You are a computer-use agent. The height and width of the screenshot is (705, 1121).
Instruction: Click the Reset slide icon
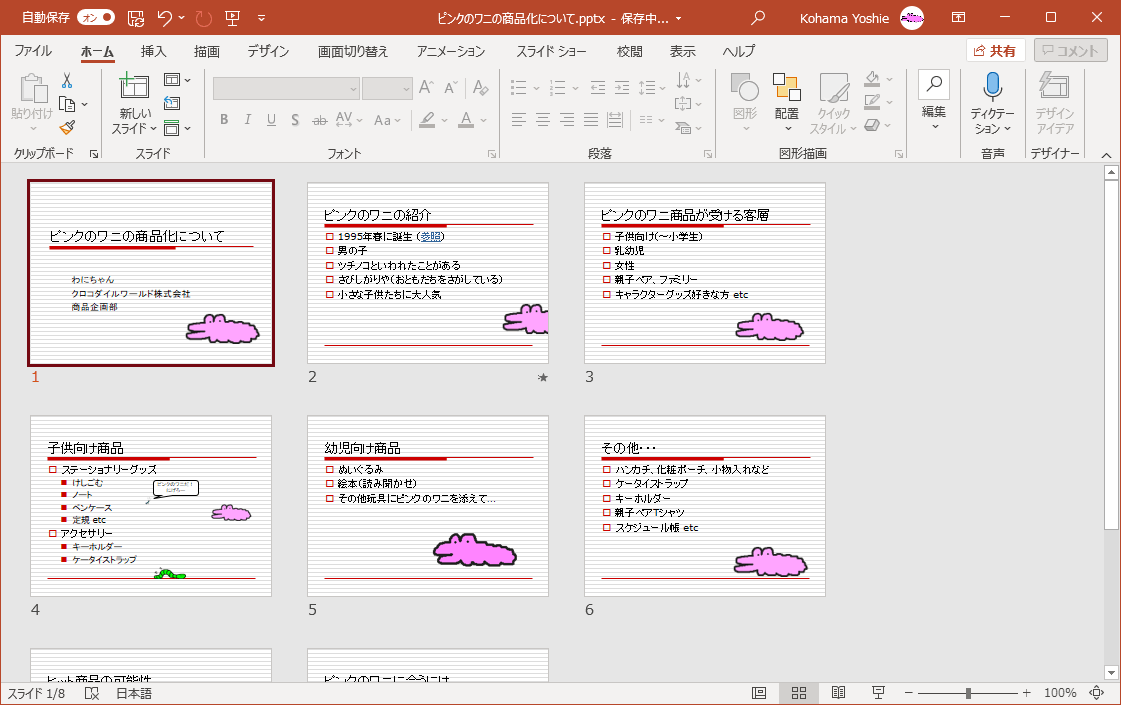click(x=172, y=104)
